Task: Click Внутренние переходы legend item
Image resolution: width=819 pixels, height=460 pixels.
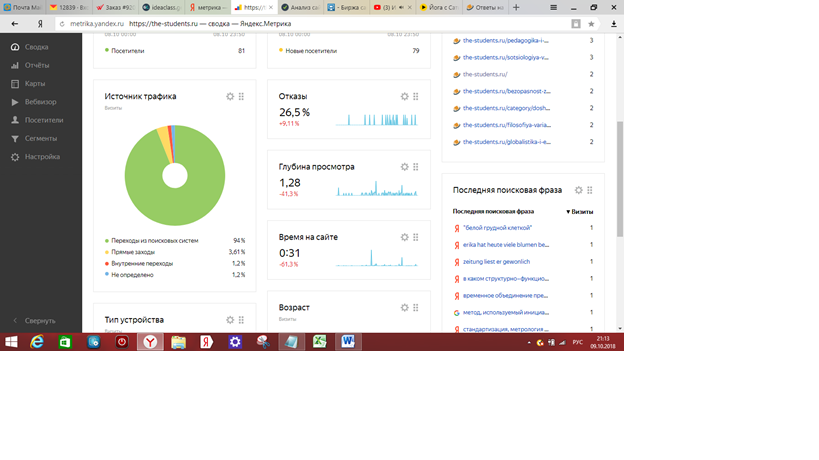Action: coord(142,264)
